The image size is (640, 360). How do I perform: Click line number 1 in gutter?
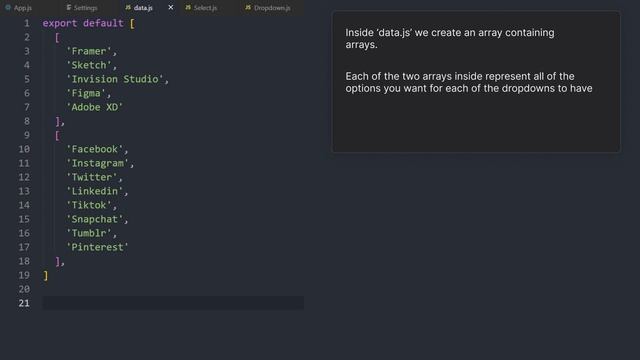tap(27, 23)
